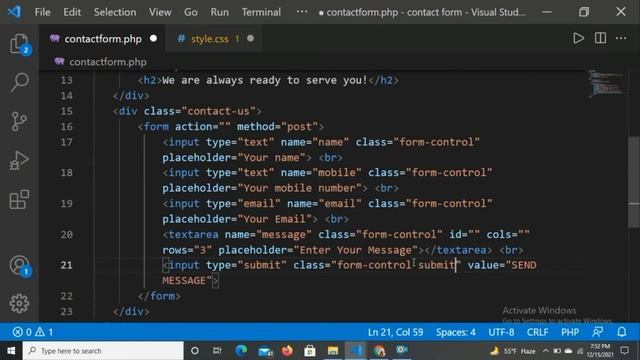Split the editor to the right
Screen dimensions: 640x360
[x=600, y=38]
